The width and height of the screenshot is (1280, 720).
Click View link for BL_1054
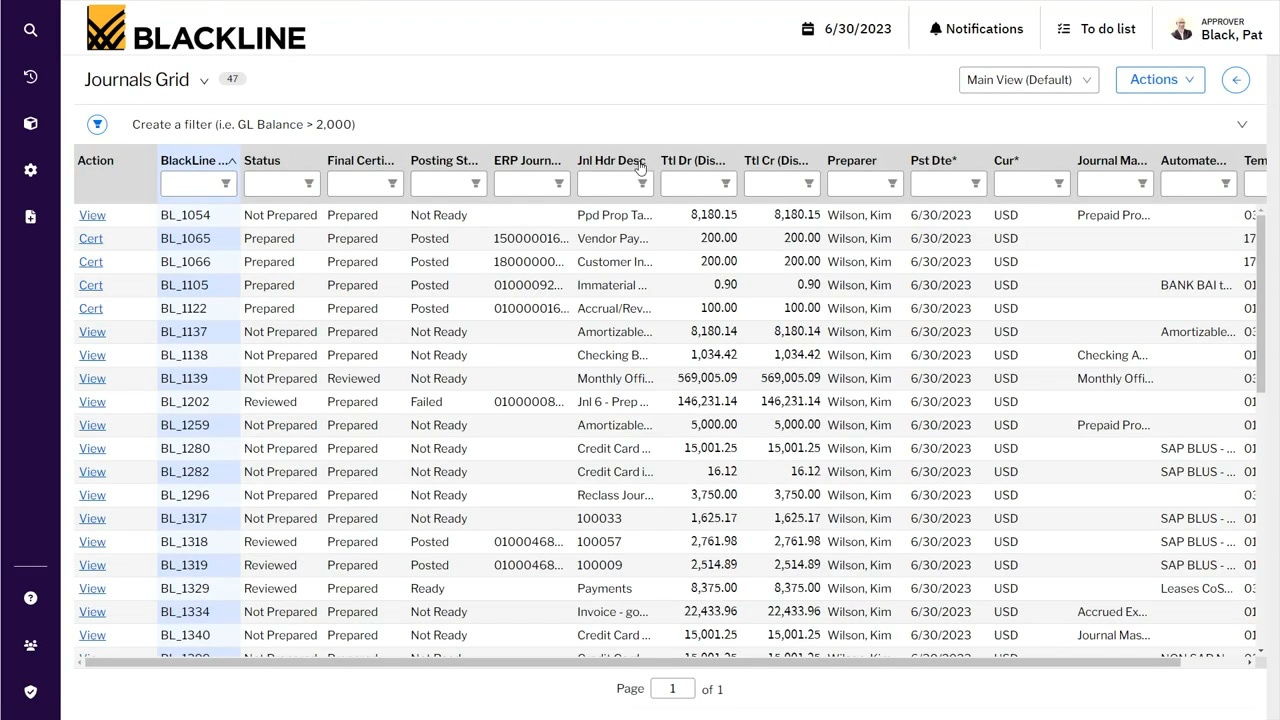pos(92,215)
